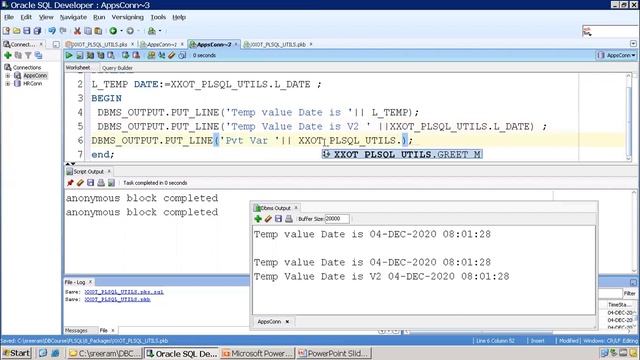The image size is (640, 360).
Task: Run statement with green play icon
Action: click(x=69, y=55)
